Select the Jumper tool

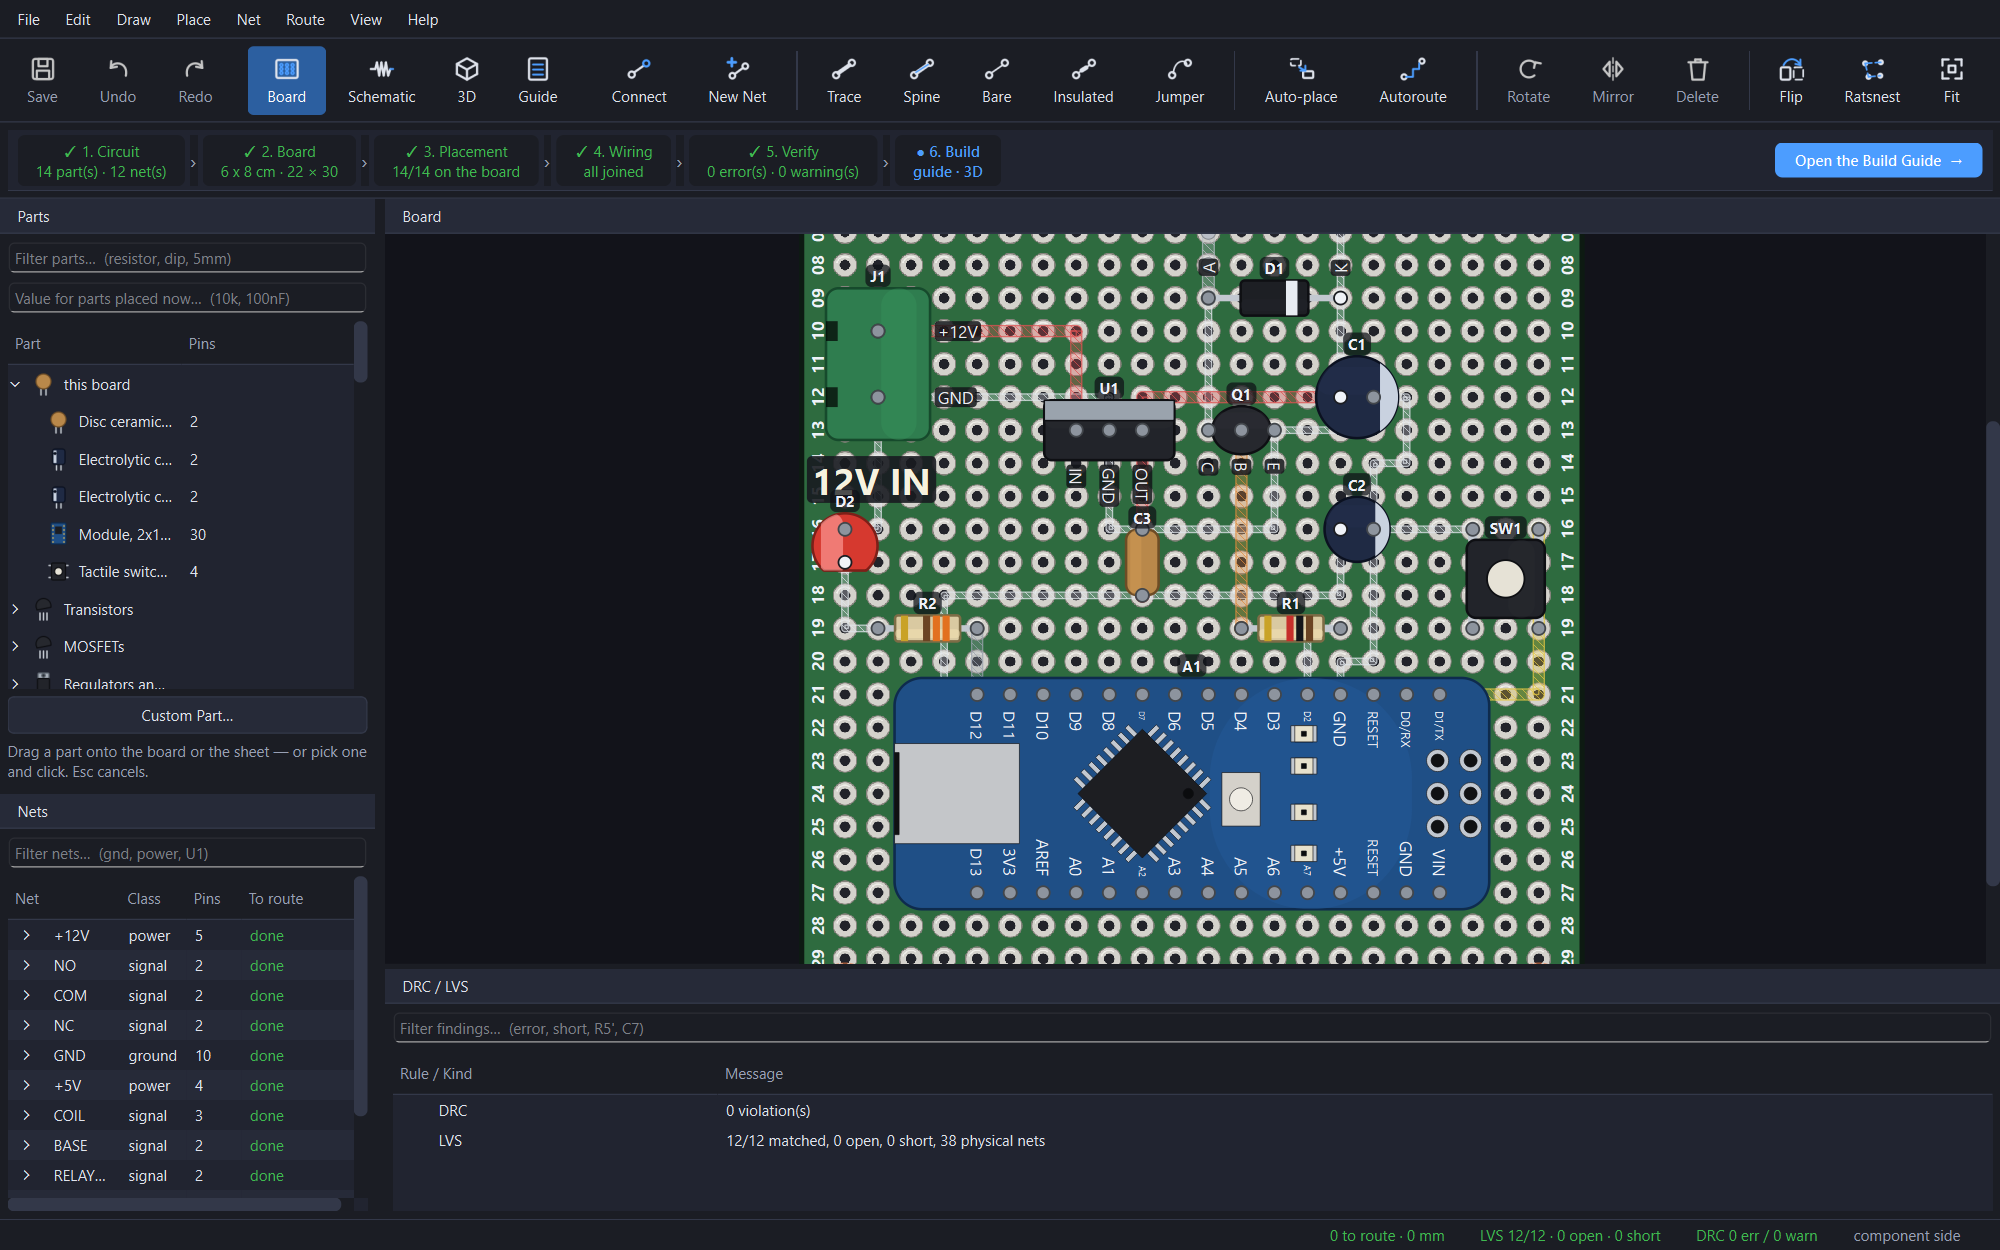coord(1180,80)
